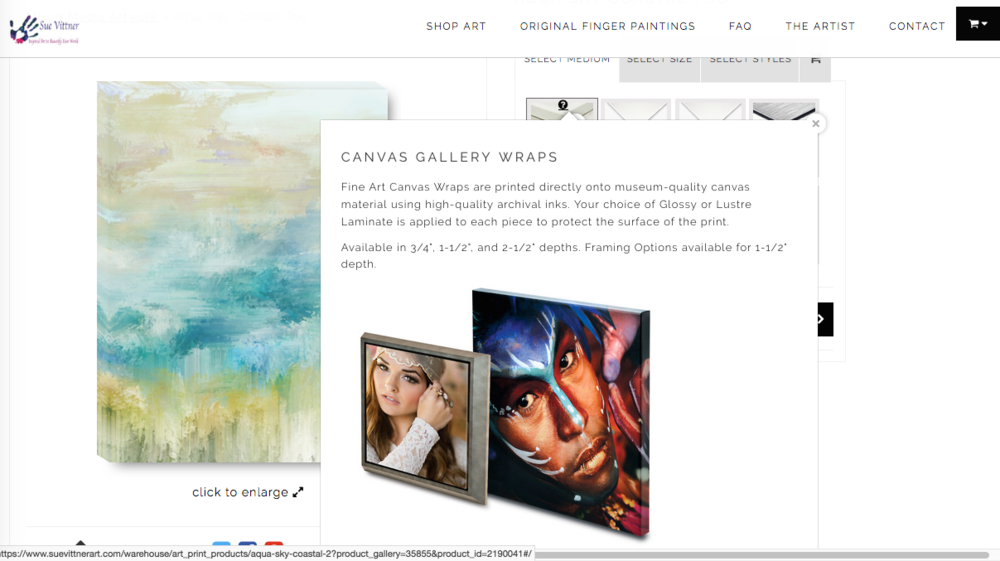Viewport: 1000px width, 561px height.
Task: Click the question mark help icon
Action: click(562, 105)
